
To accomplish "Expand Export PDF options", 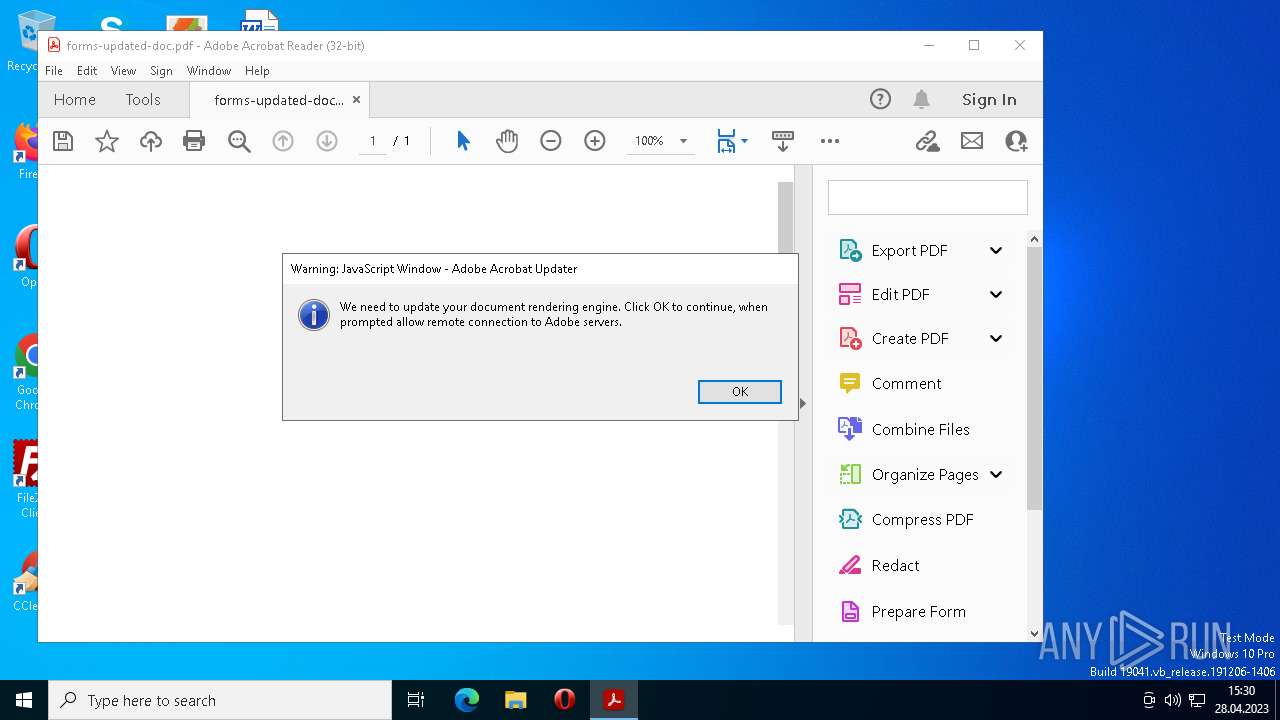I will [996, 250].
